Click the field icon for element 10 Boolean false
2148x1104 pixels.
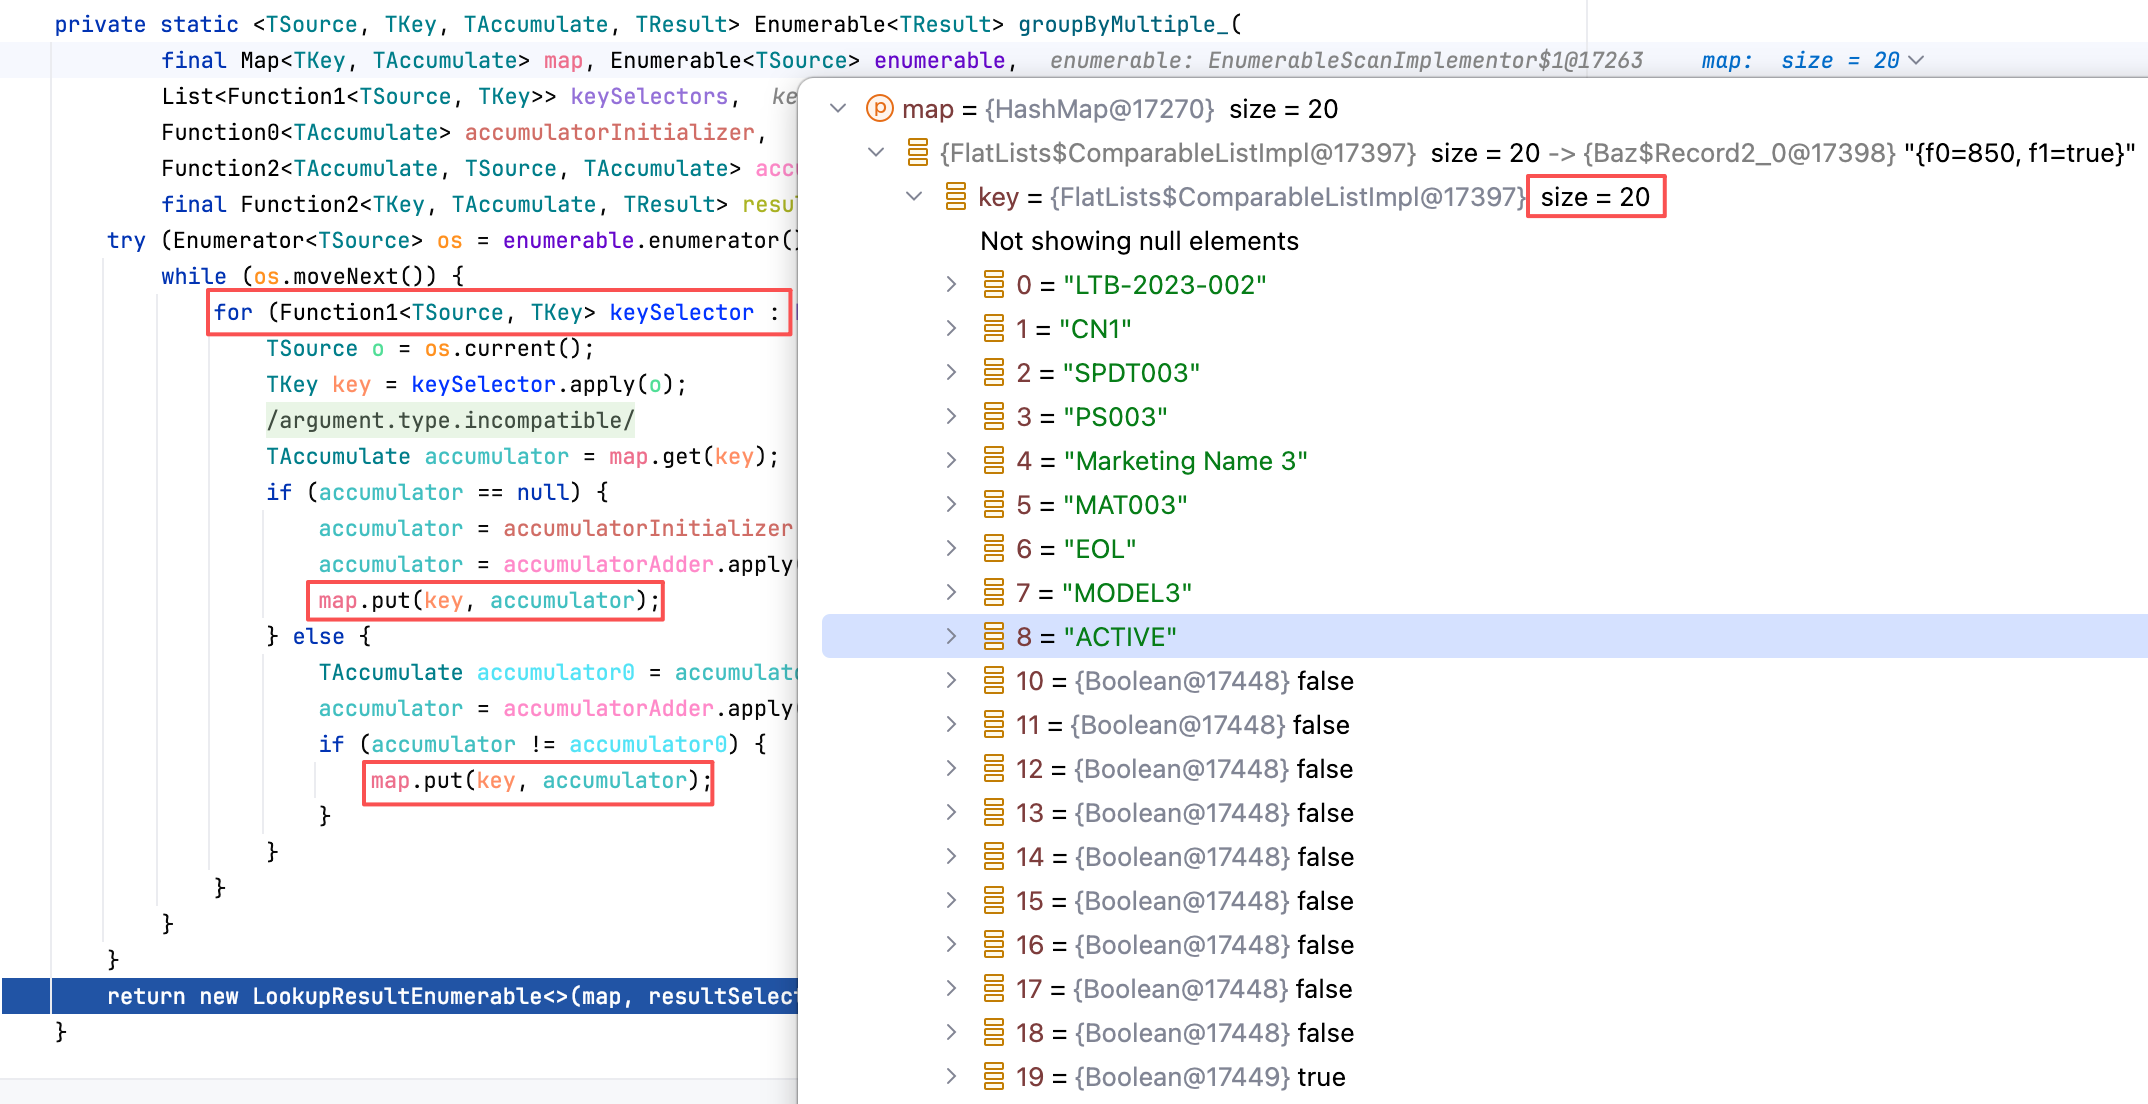tap(993, 680)
